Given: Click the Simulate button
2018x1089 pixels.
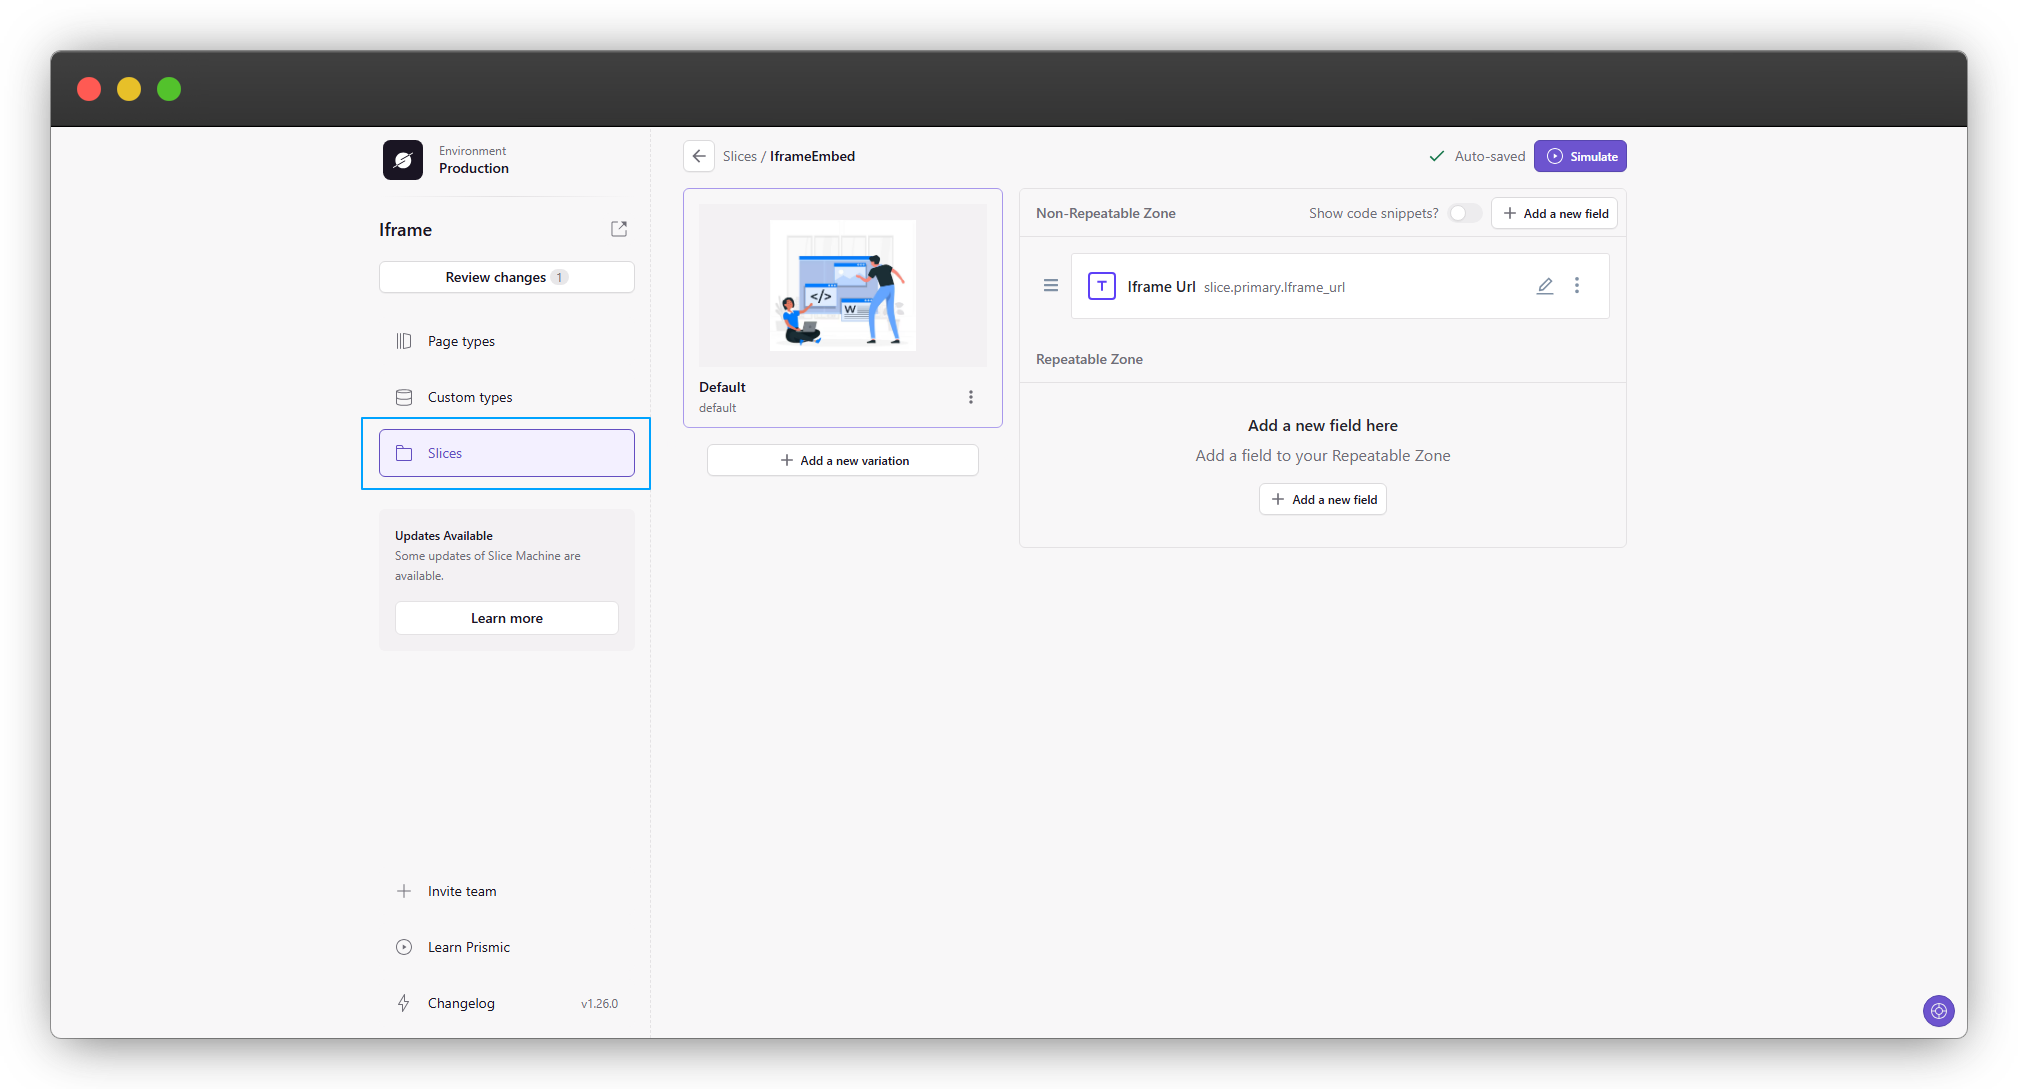Looking at the screenshot, I should 1580,156.
